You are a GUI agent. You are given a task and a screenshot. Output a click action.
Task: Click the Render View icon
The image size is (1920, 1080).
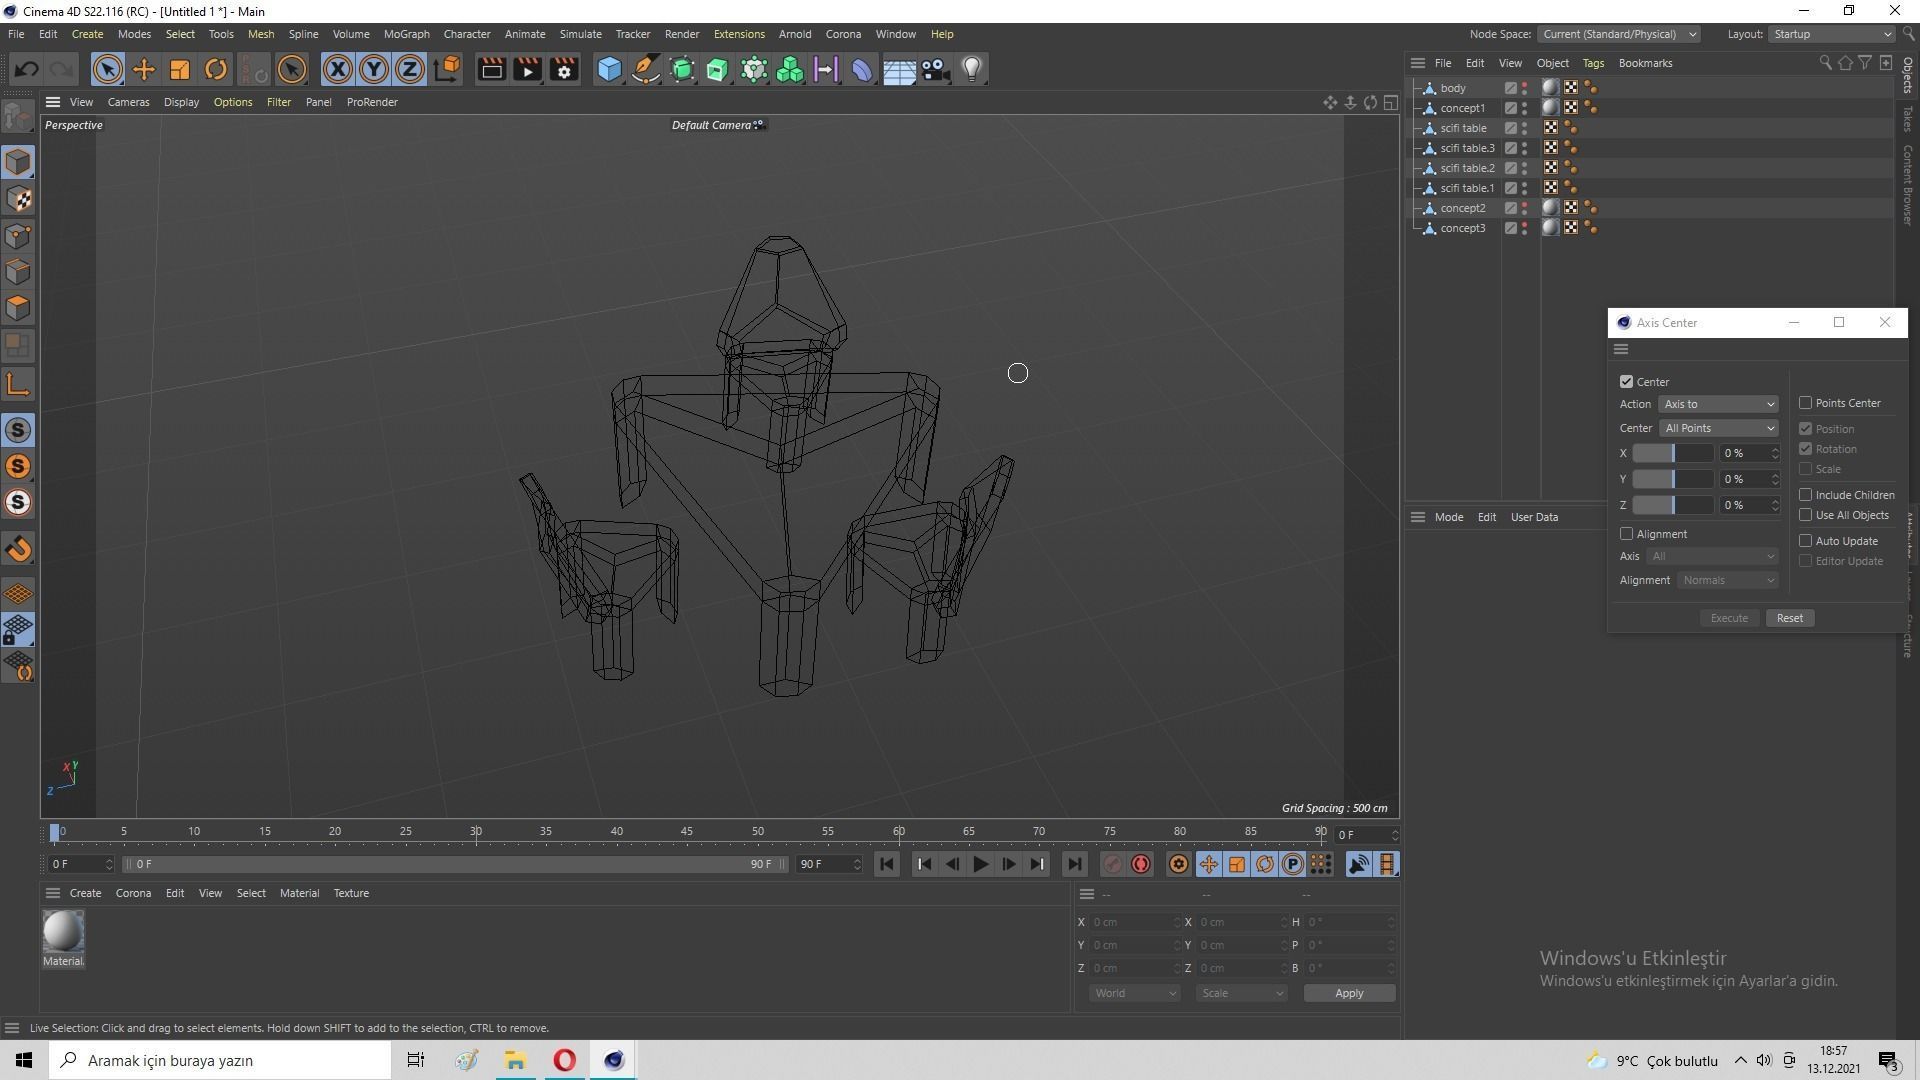click(491, 69)
